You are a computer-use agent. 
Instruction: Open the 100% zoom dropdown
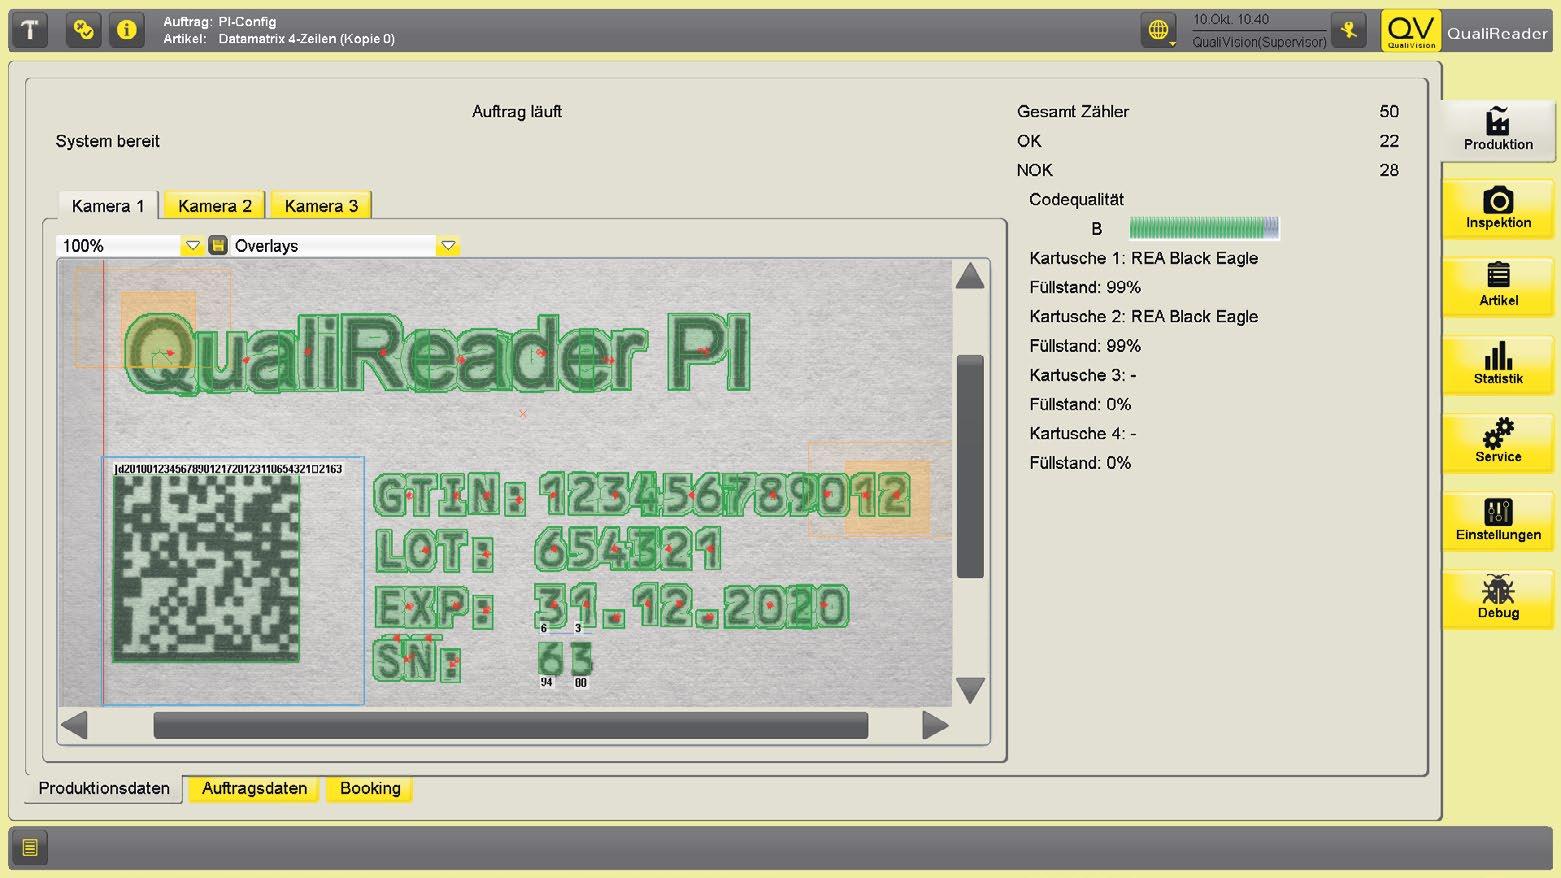coord(130,245)
